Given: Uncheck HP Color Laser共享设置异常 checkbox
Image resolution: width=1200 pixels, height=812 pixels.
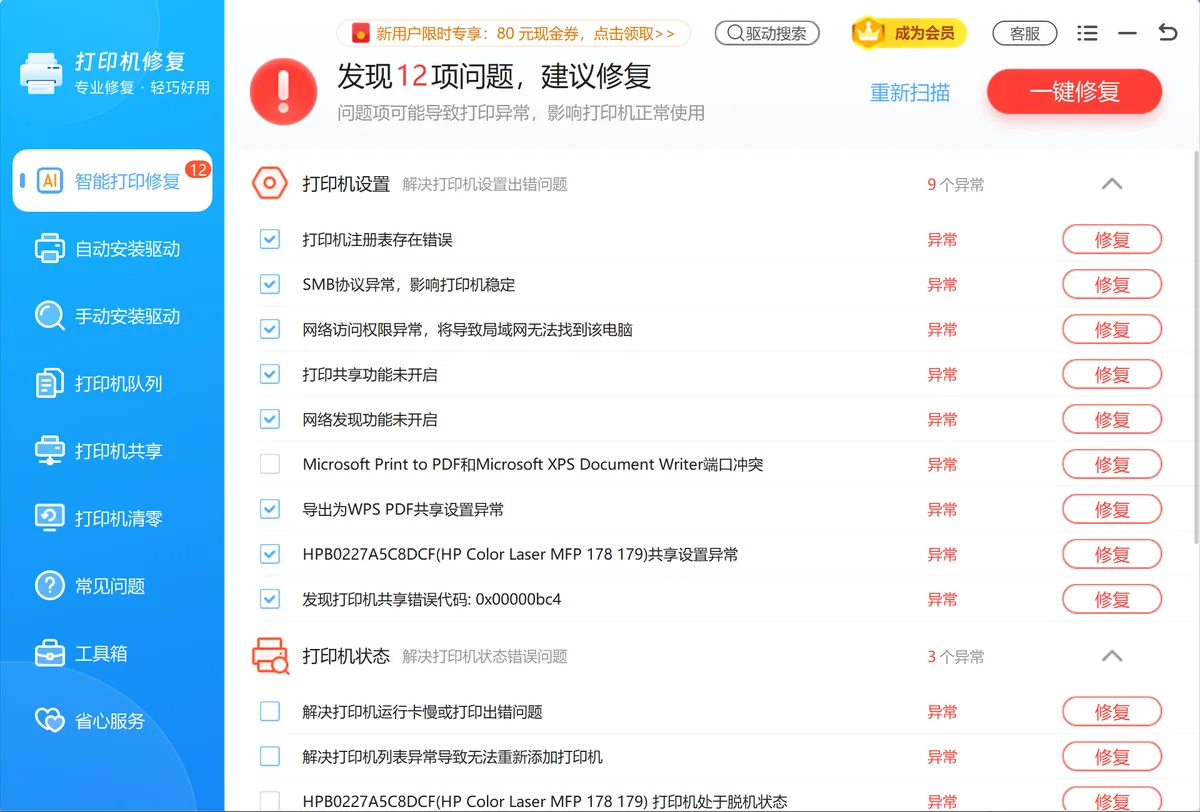Looking at the screenshot, I should (x=269, y=554).
